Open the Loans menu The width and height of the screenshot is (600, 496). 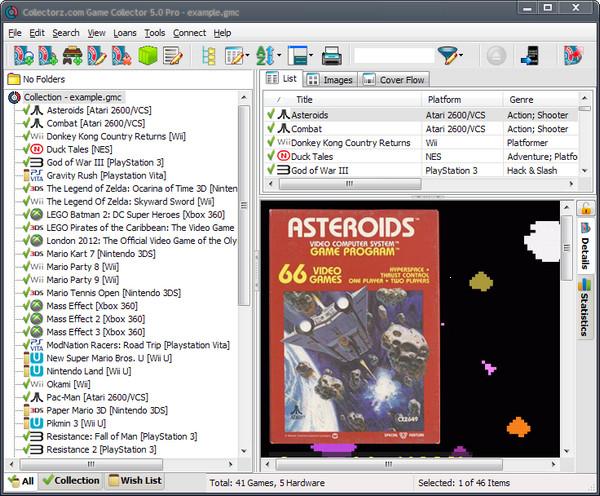tap(125, 33)
